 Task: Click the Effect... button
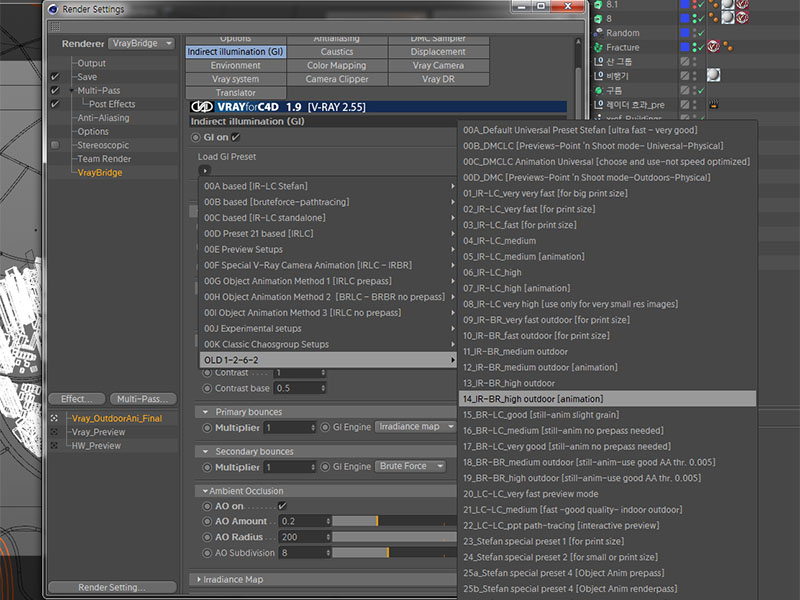click(x=77, y=399)
